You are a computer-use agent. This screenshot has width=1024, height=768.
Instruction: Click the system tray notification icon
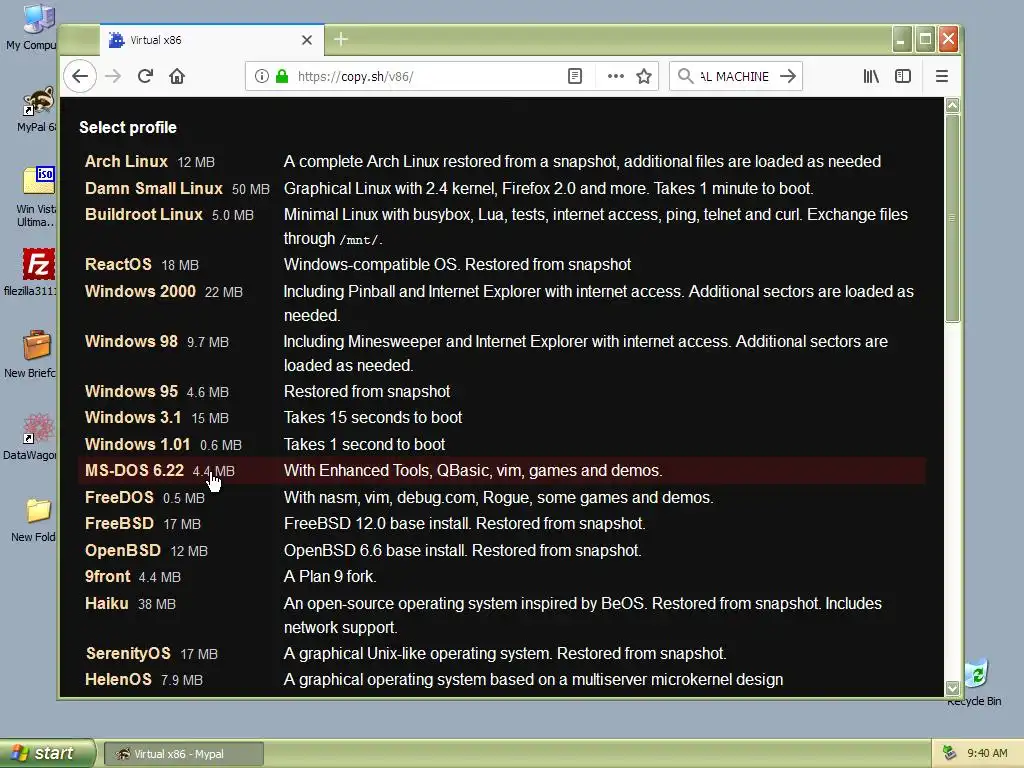[949, 753]
